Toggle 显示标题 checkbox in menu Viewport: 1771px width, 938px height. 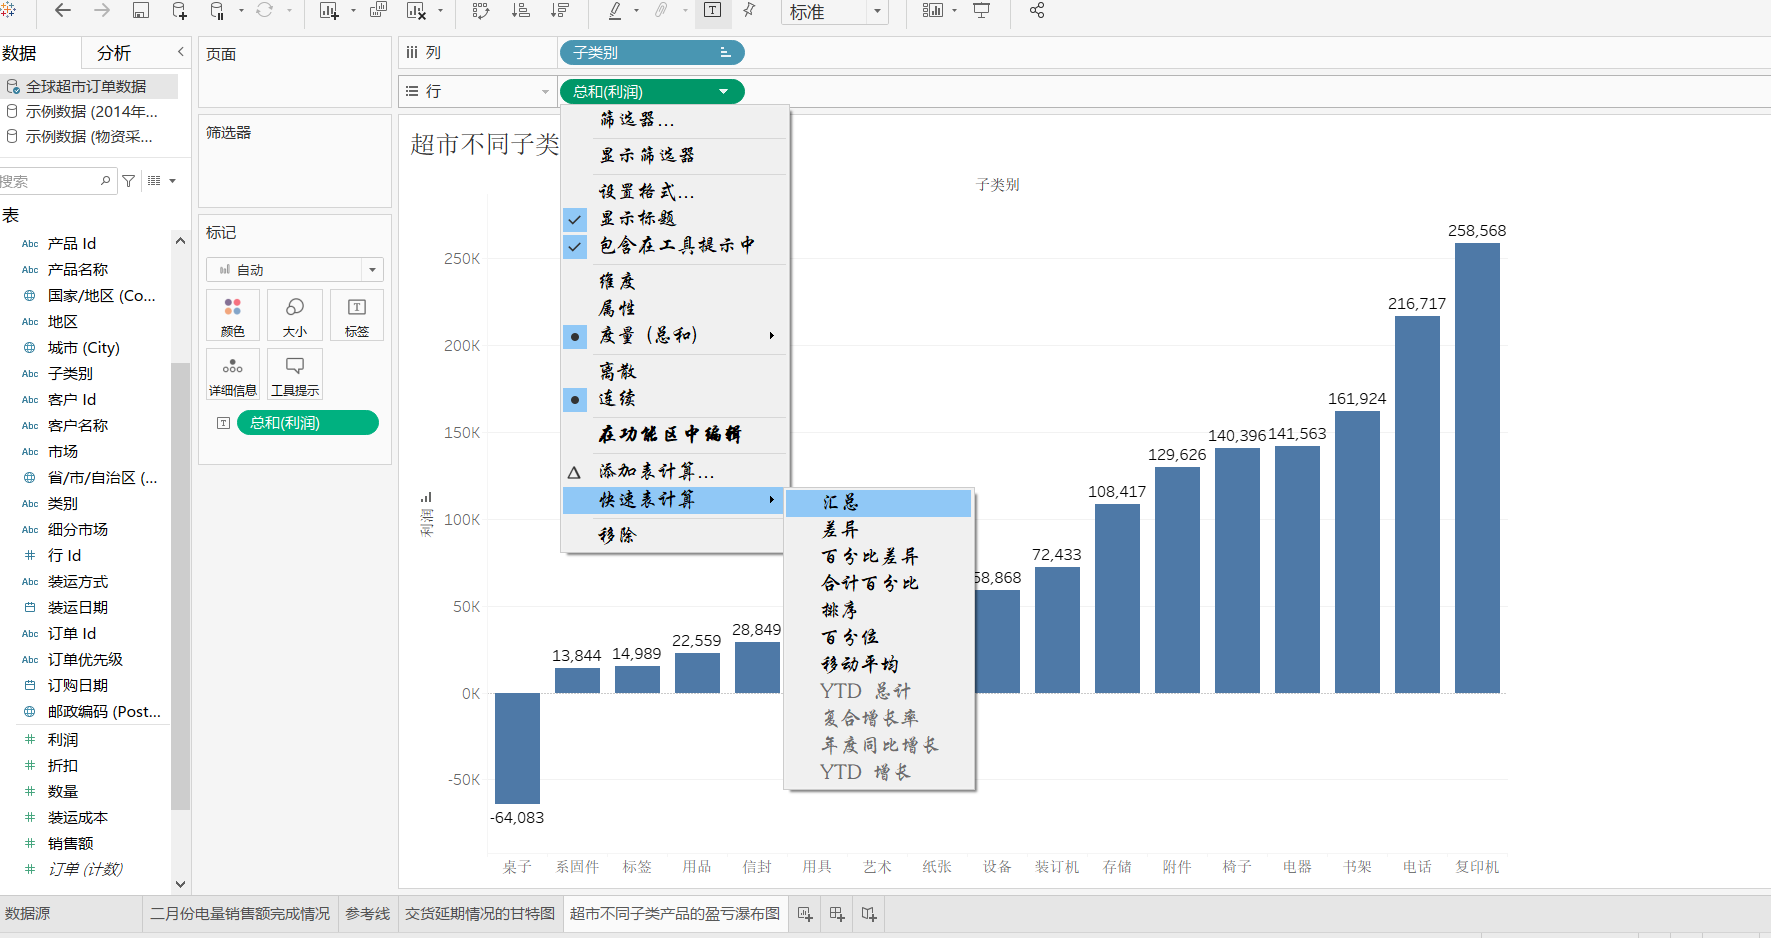(x=575, y=219)
